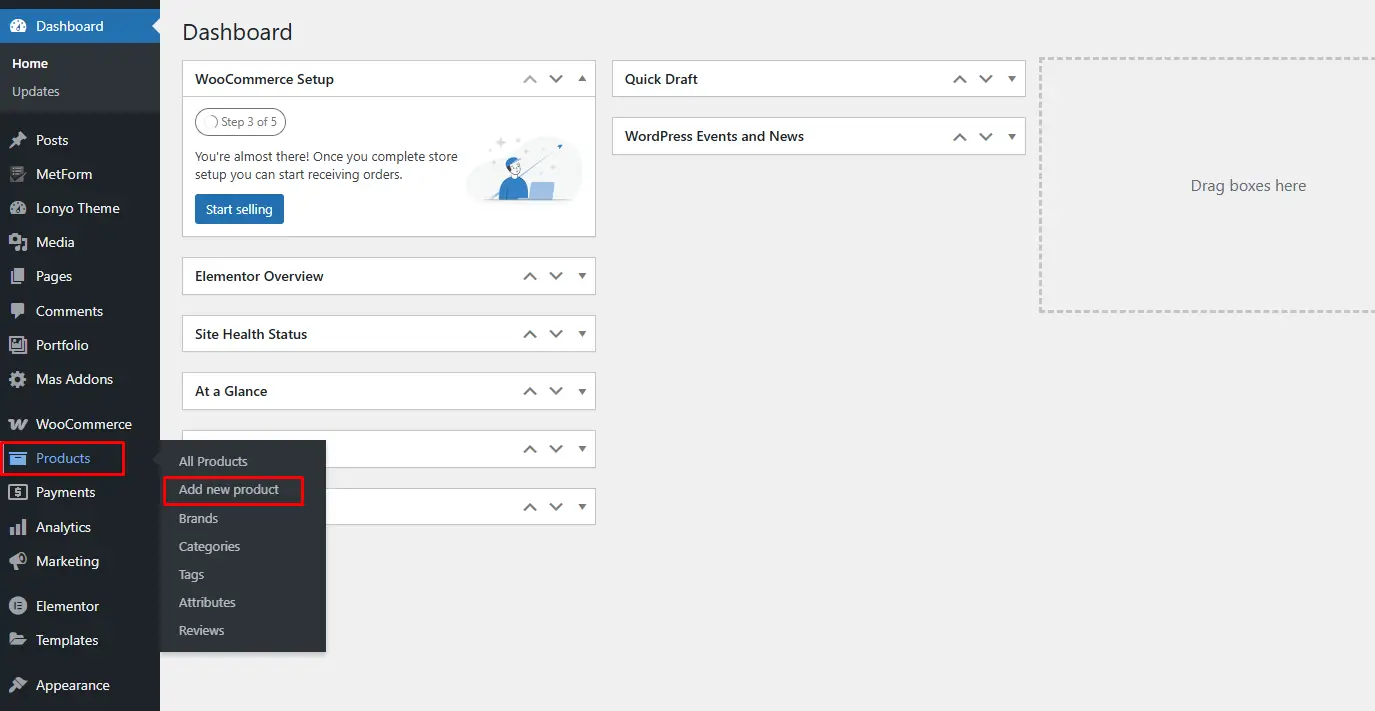
Task: Click the Pages icon in sidebar
Action: (x=18, y=276)
